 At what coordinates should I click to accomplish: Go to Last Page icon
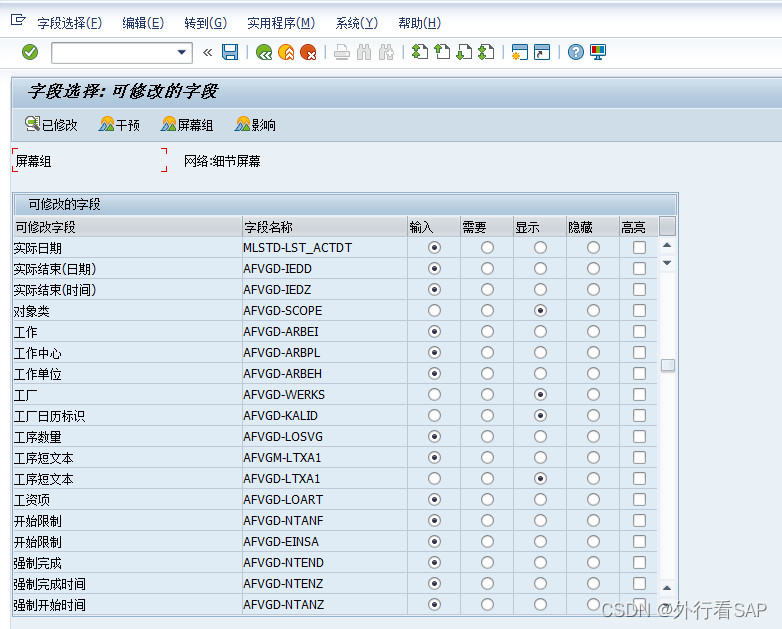point(486,52)
